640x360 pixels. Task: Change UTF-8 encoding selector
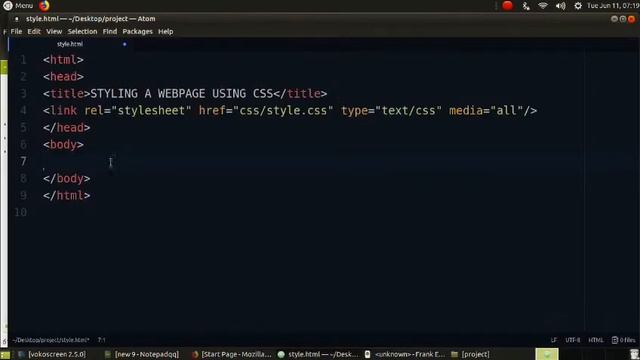coord(572,340)
